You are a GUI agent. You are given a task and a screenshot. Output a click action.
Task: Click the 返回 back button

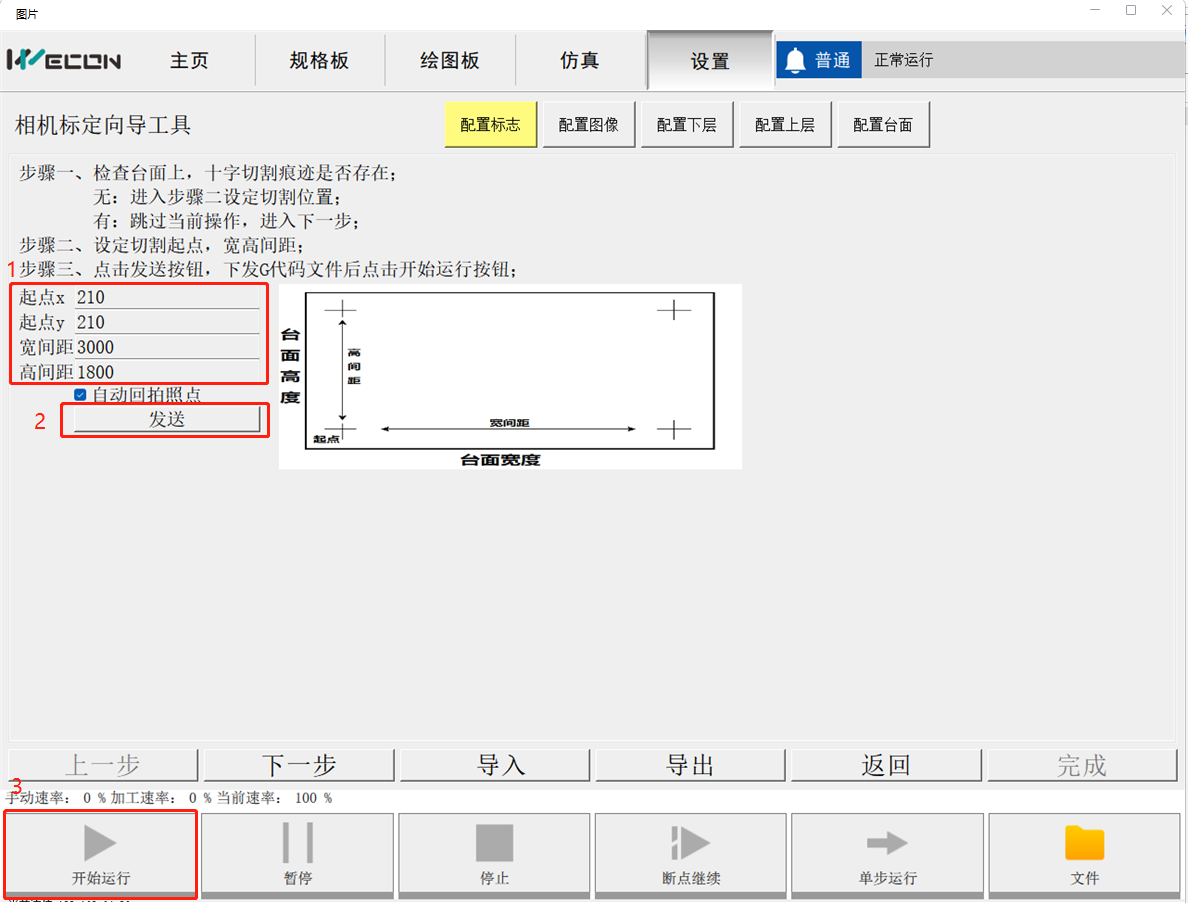tap(886, 765)
